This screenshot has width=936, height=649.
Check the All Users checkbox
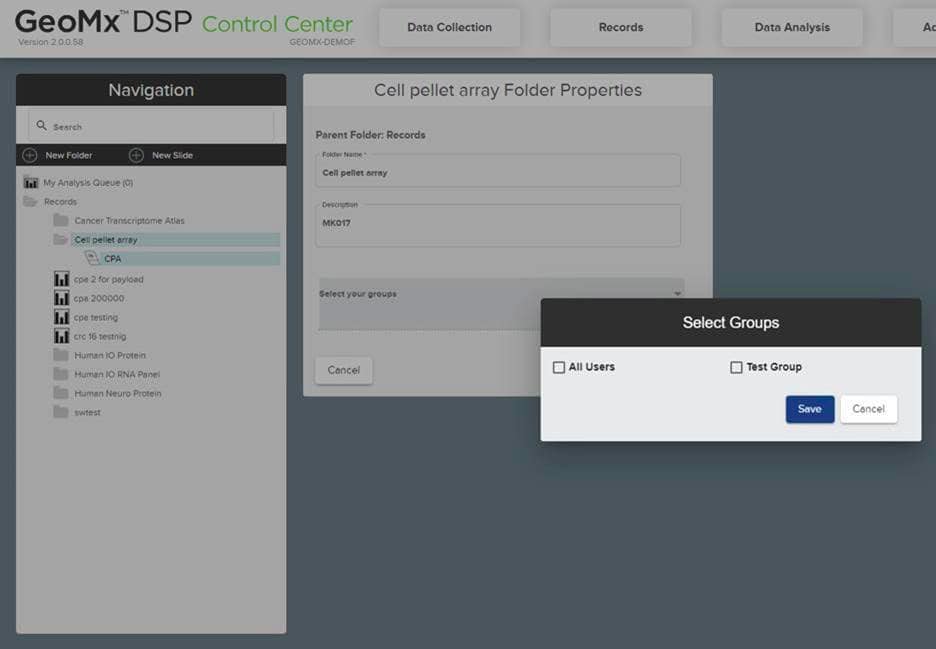559,367
